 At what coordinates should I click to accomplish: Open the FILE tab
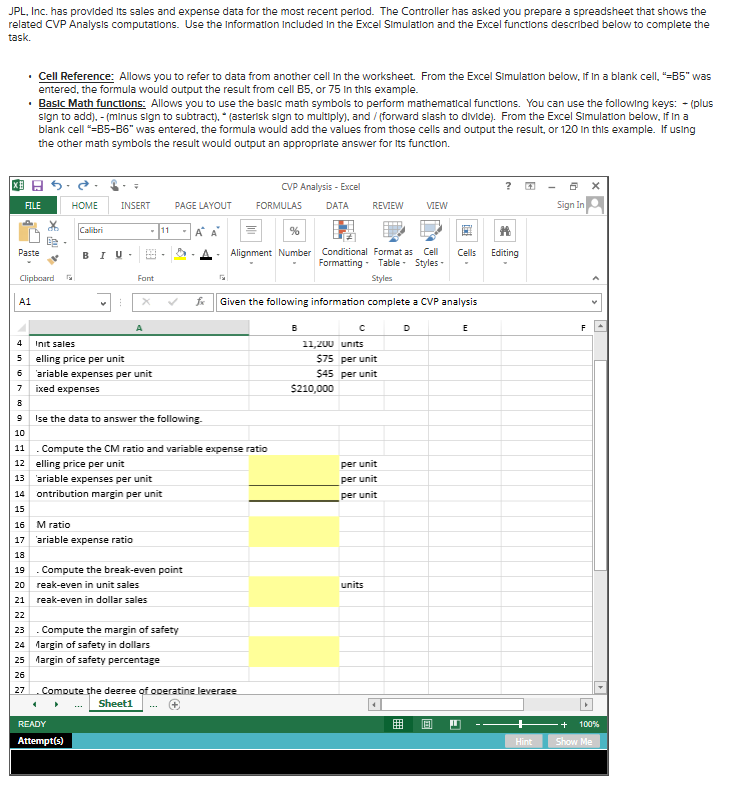click(x=33, y=206)
